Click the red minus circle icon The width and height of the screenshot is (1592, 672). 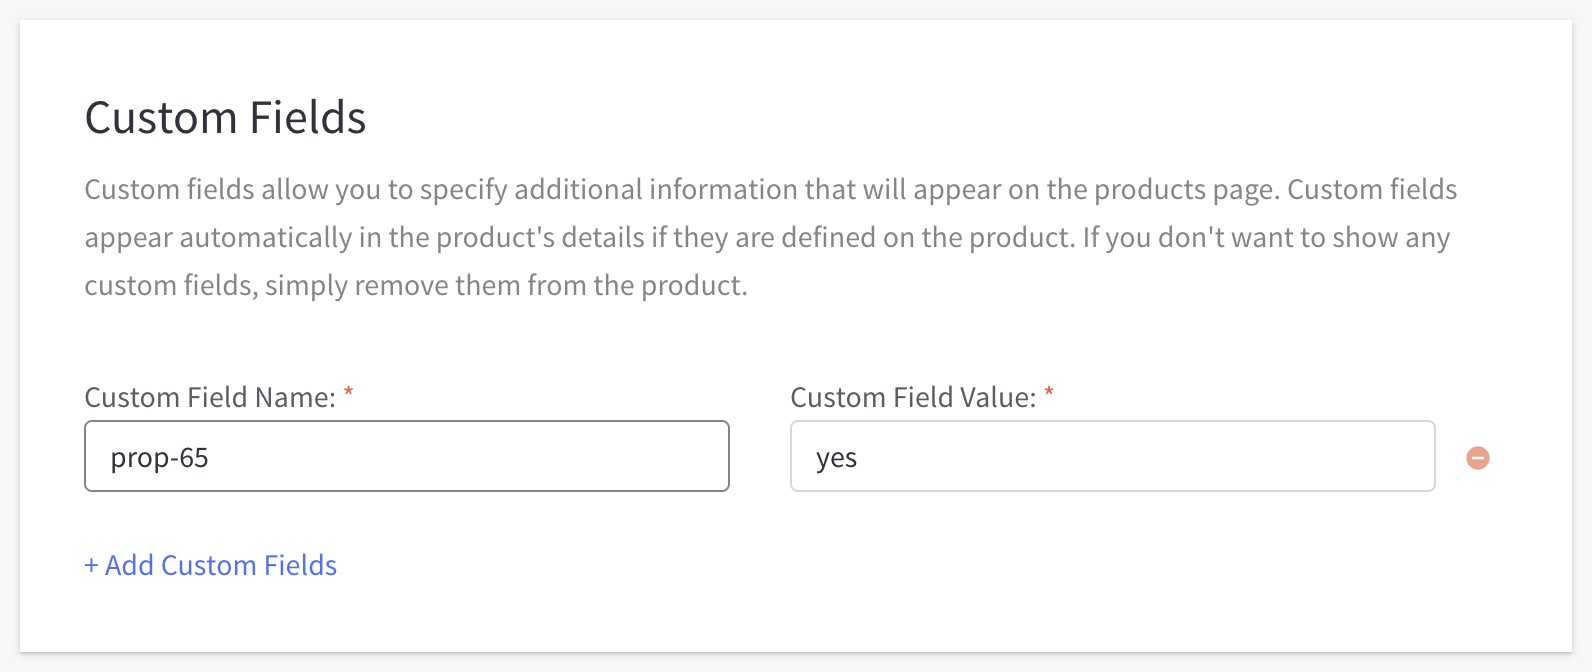pyautogui.click(x=1477, y=457)
